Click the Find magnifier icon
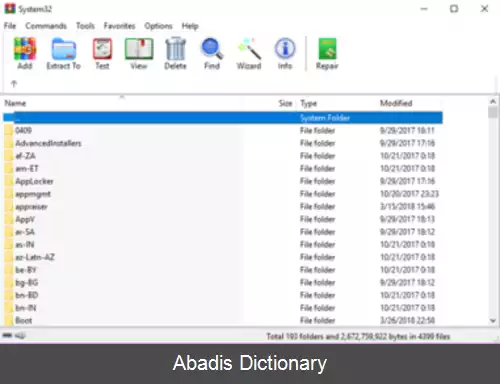This screenshot has height=384, width=500. tap(212, 49)
